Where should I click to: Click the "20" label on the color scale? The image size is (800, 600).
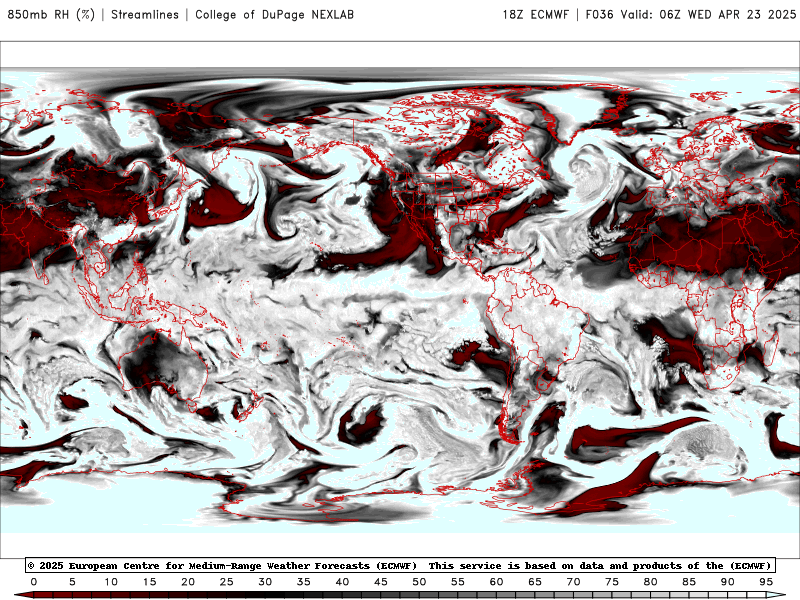188,582
